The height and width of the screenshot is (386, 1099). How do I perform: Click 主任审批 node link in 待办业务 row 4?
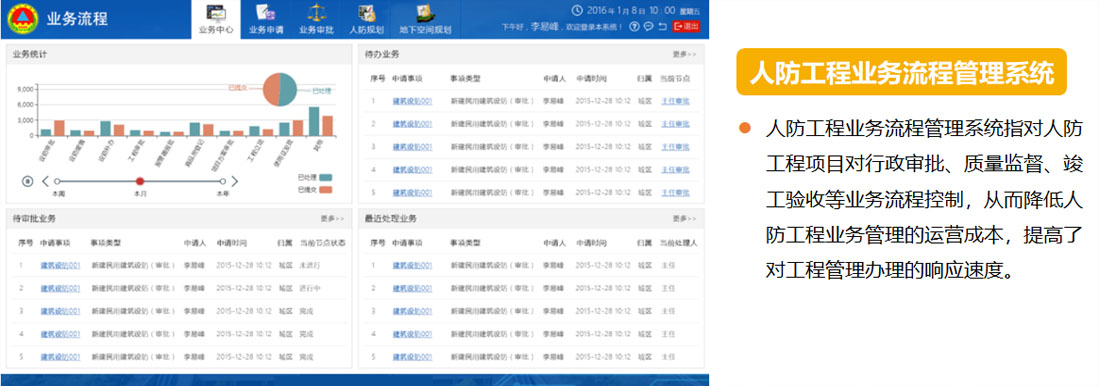pyautogui.click(x=676, y=170)
